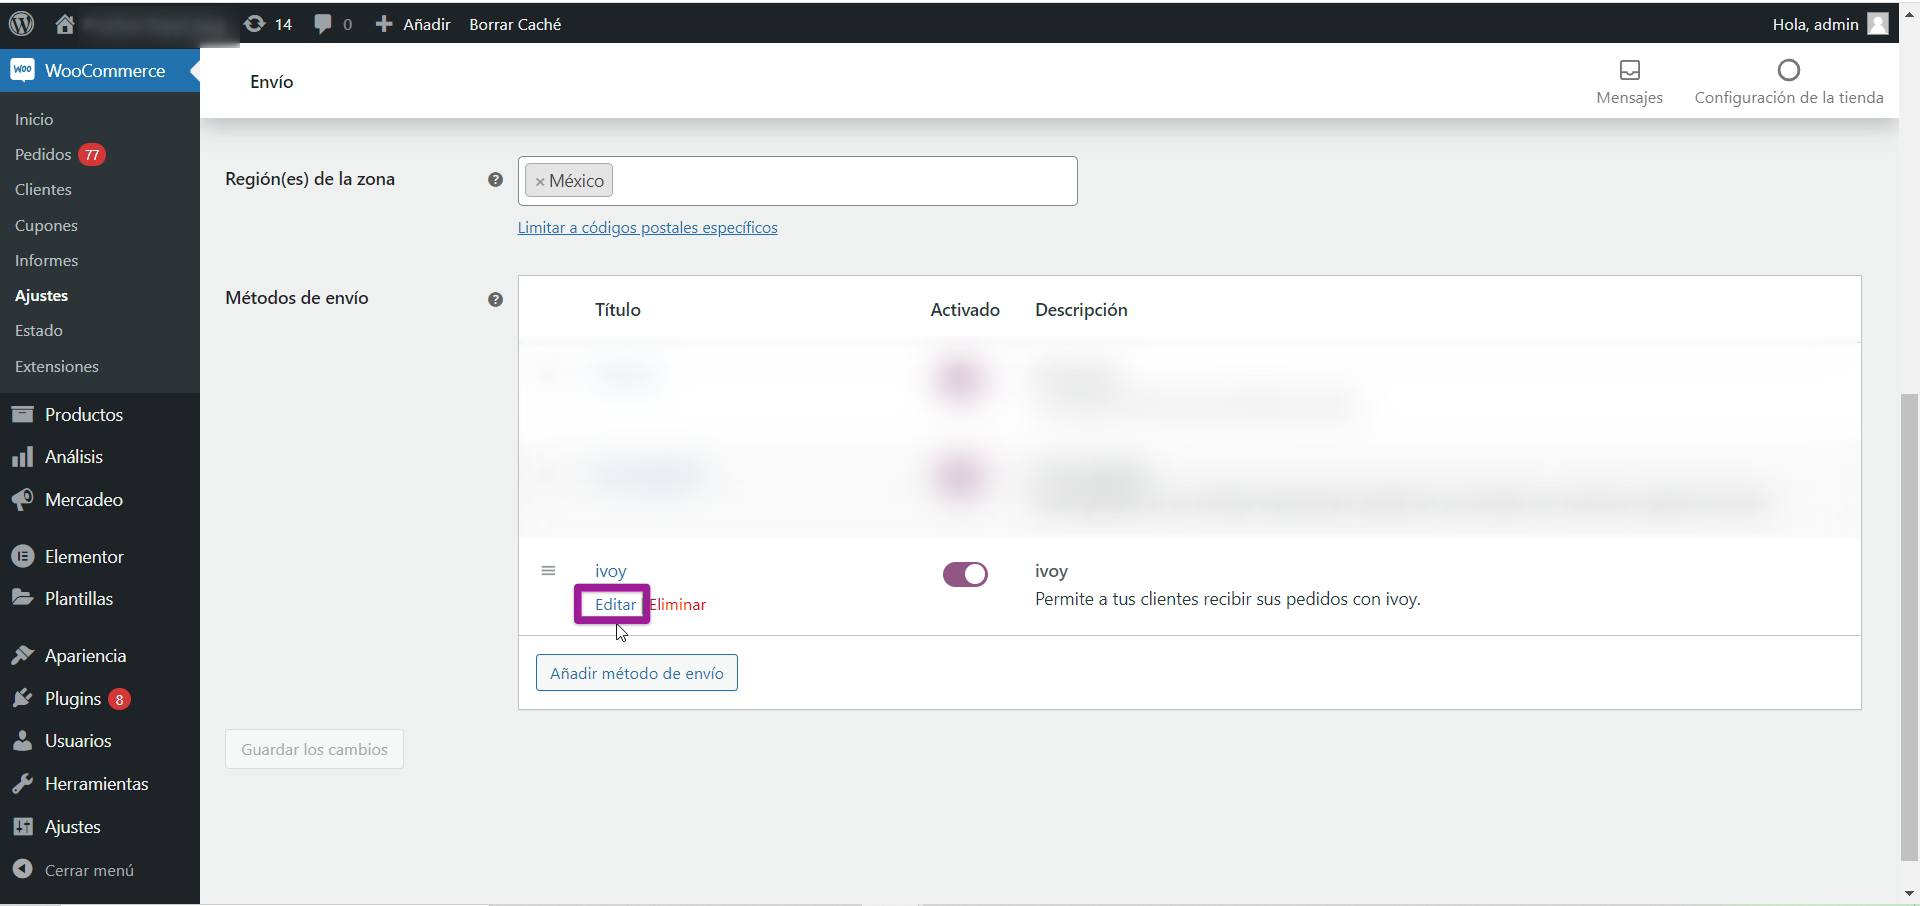This screenshot has width=1920, height=906.
Task: Click the Título column header
Action: 618,310
